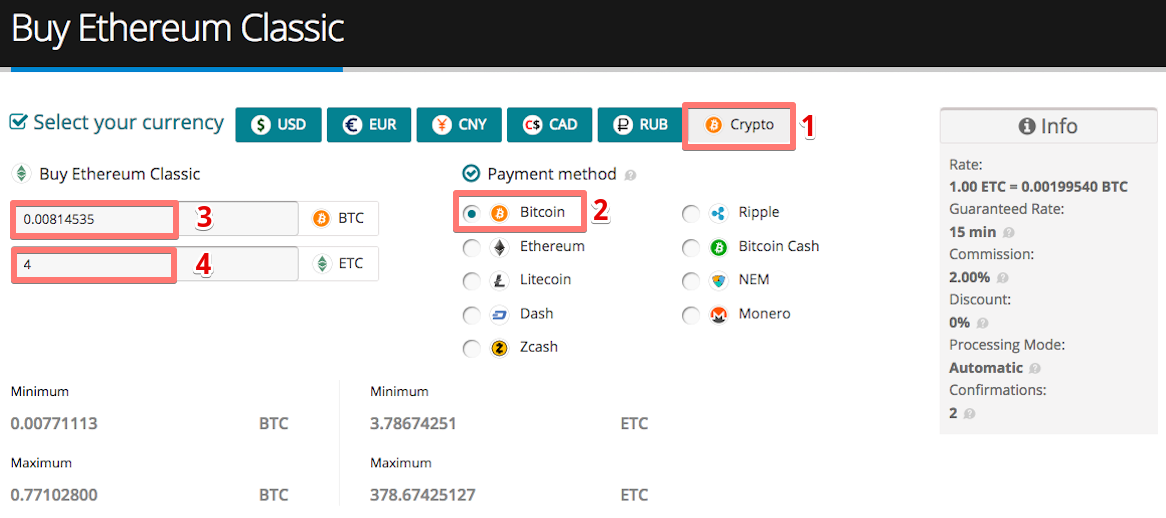Click the NEM shield icon
Image resolution: width=1166 pixels, height=518 pixels.
[718, 282]
